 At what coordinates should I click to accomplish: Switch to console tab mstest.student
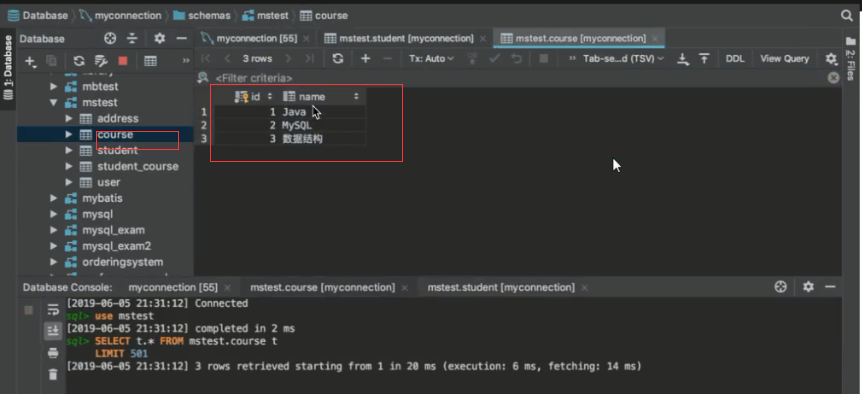501,287
